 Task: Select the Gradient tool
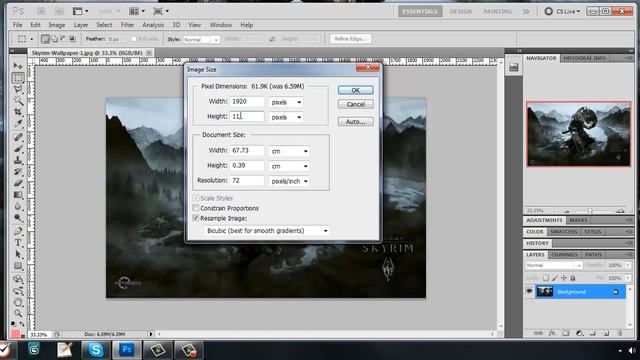click(18, 195)
